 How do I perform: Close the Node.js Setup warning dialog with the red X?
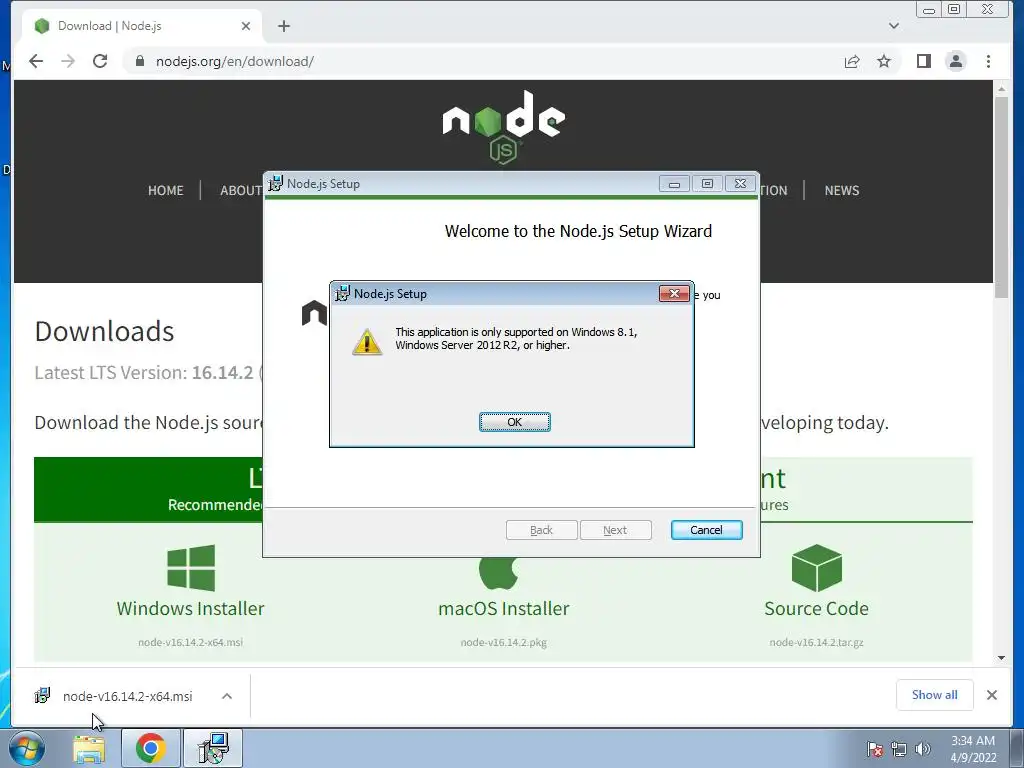[674, 293]
